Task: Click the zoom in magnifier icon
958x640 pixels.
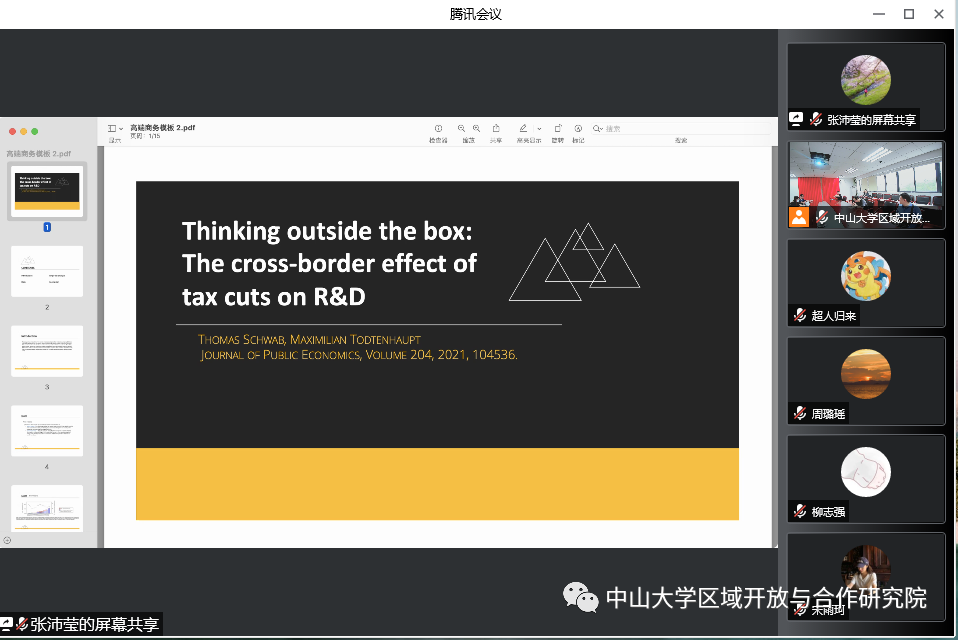Action: [476, 129]
